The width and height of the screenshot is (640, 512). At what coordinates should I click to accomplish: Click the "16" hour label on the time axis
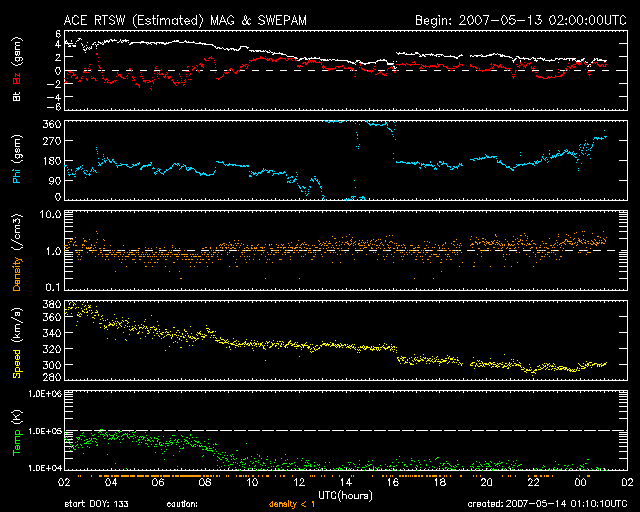[x=393, y=482]
